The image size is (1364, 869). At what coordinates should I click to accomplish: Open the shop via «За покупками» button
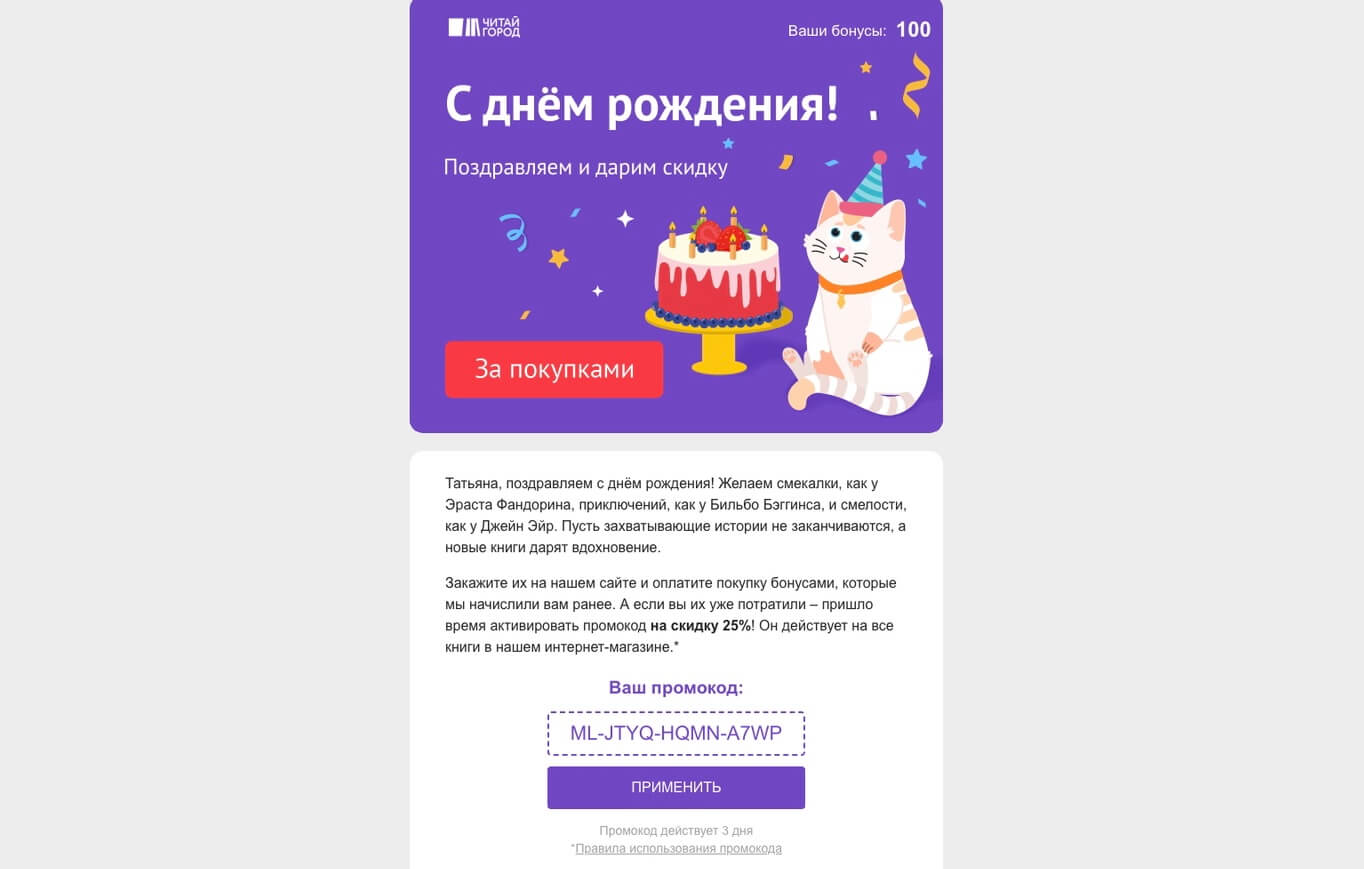(x=554, y=369)
